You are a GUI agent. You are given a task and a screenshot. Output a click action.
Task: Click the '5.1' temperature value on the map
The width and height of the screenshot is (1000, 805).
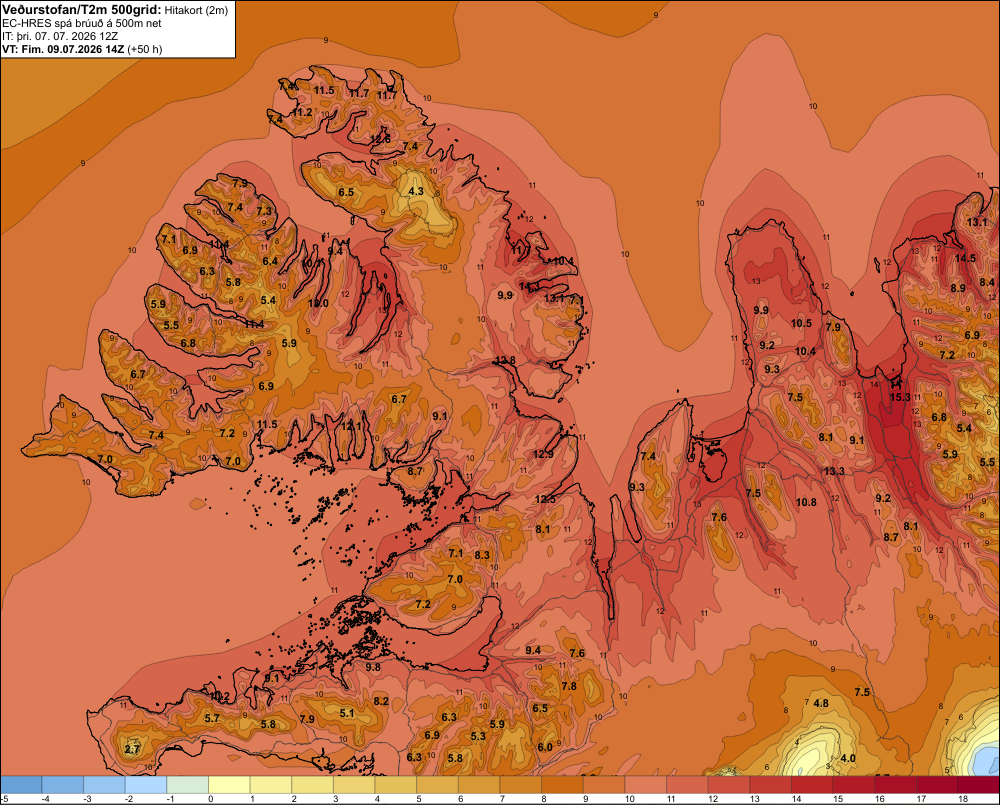click(347, 713)
